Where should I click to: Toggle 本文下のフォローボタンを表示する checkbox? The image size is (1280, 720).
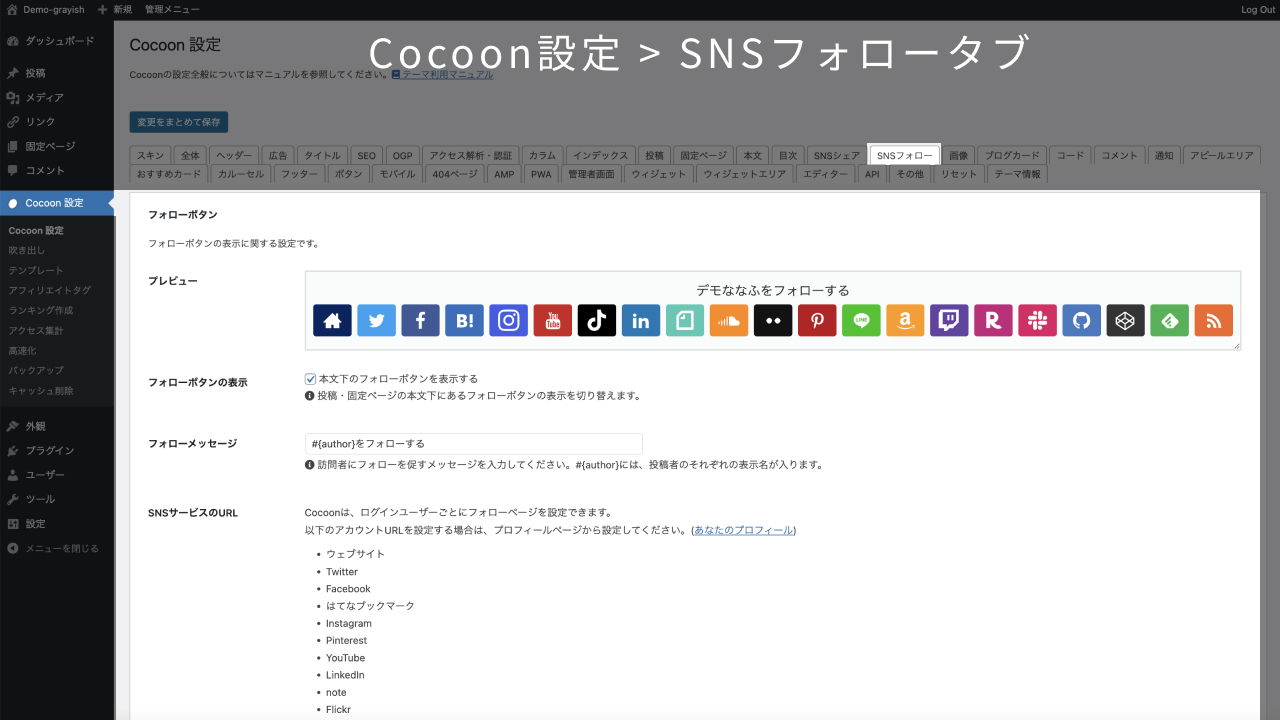311,379
